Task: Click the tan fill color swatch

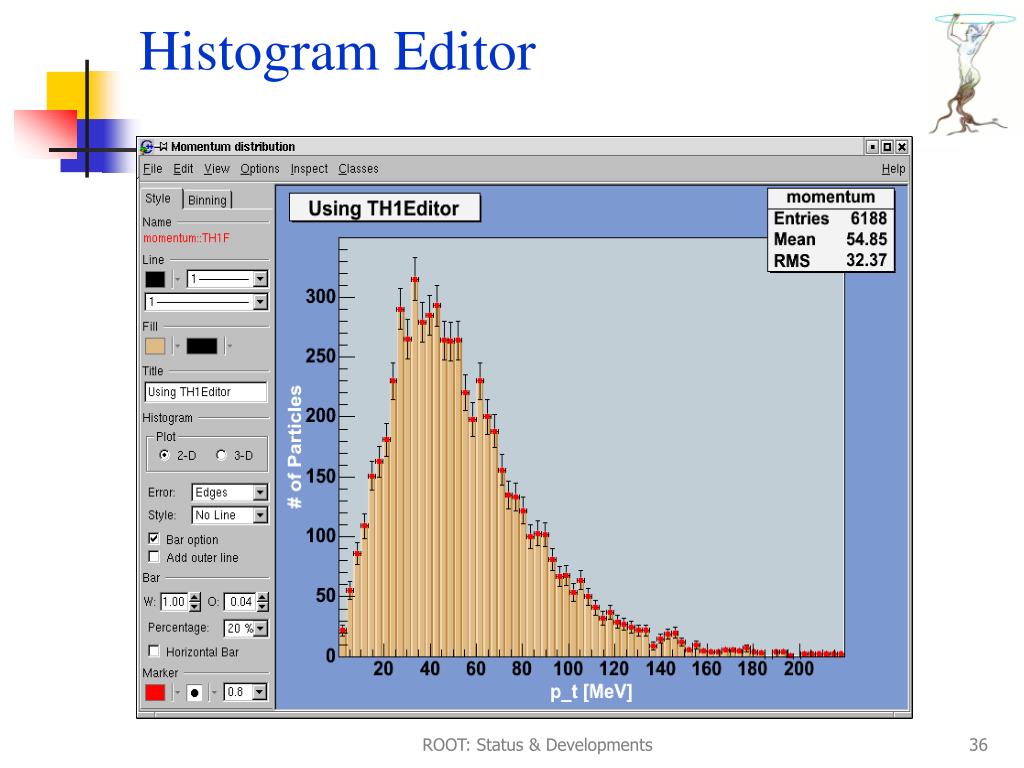Action: tap(155, 346)
